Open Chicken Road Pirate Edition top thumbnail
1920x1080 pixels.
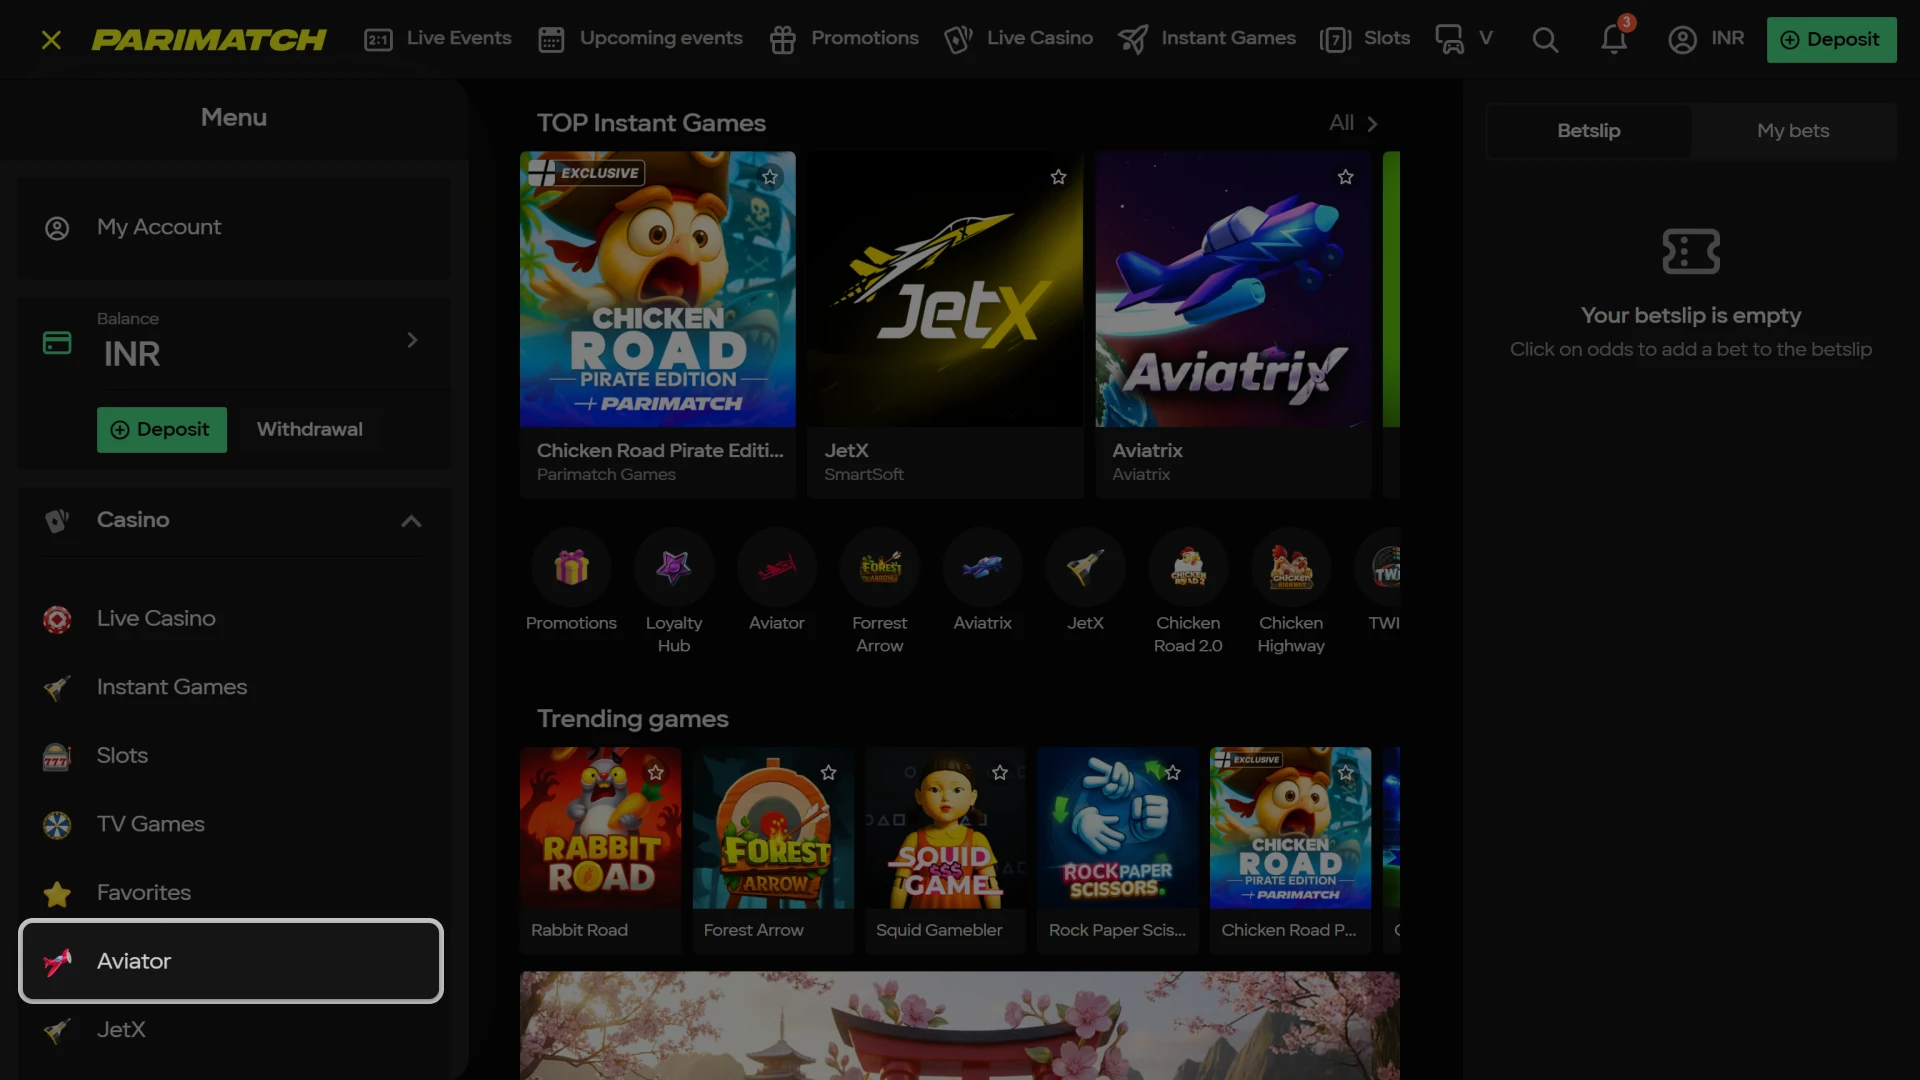[658, 289]
